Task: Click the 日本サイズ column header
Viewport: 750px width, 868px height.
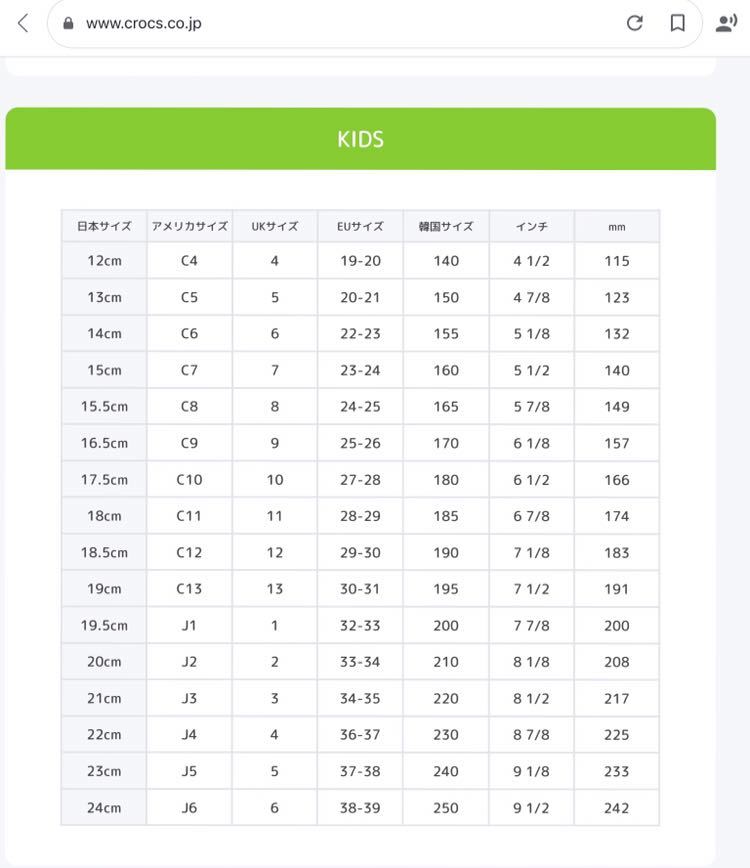Action: pyautogui.click(x=104, y=226)
